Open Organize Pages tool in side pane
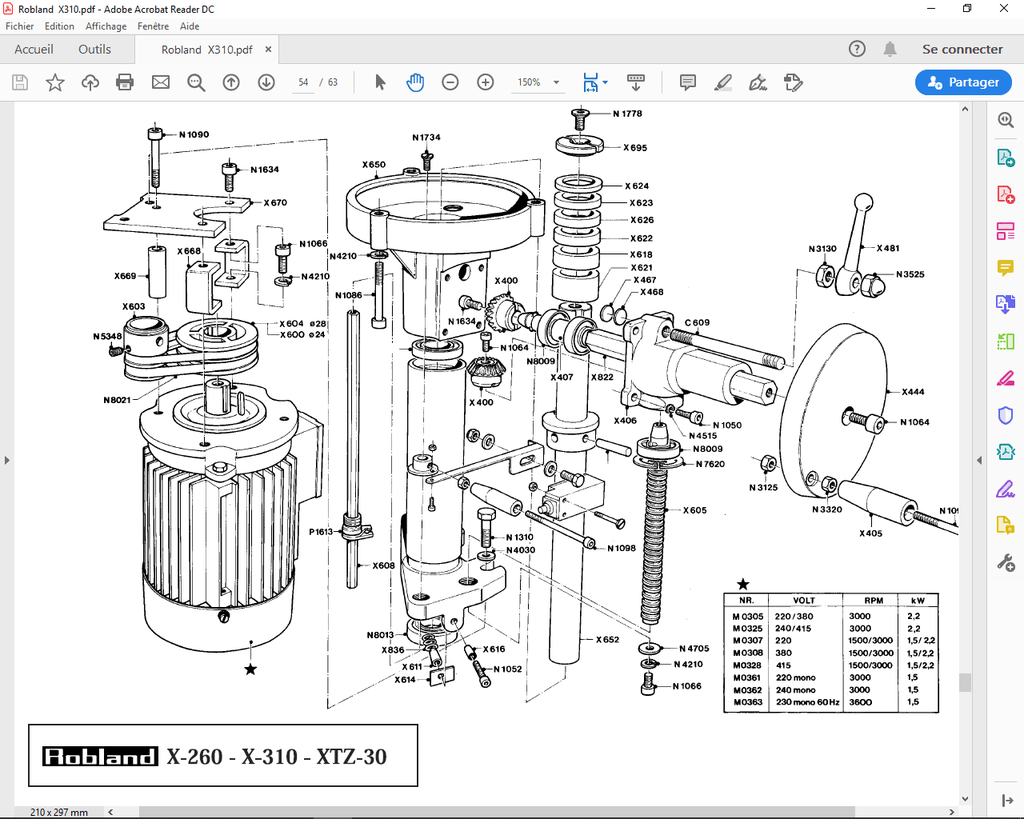Viewport: 1024px width, 819px height. [x=1006, y=231]
